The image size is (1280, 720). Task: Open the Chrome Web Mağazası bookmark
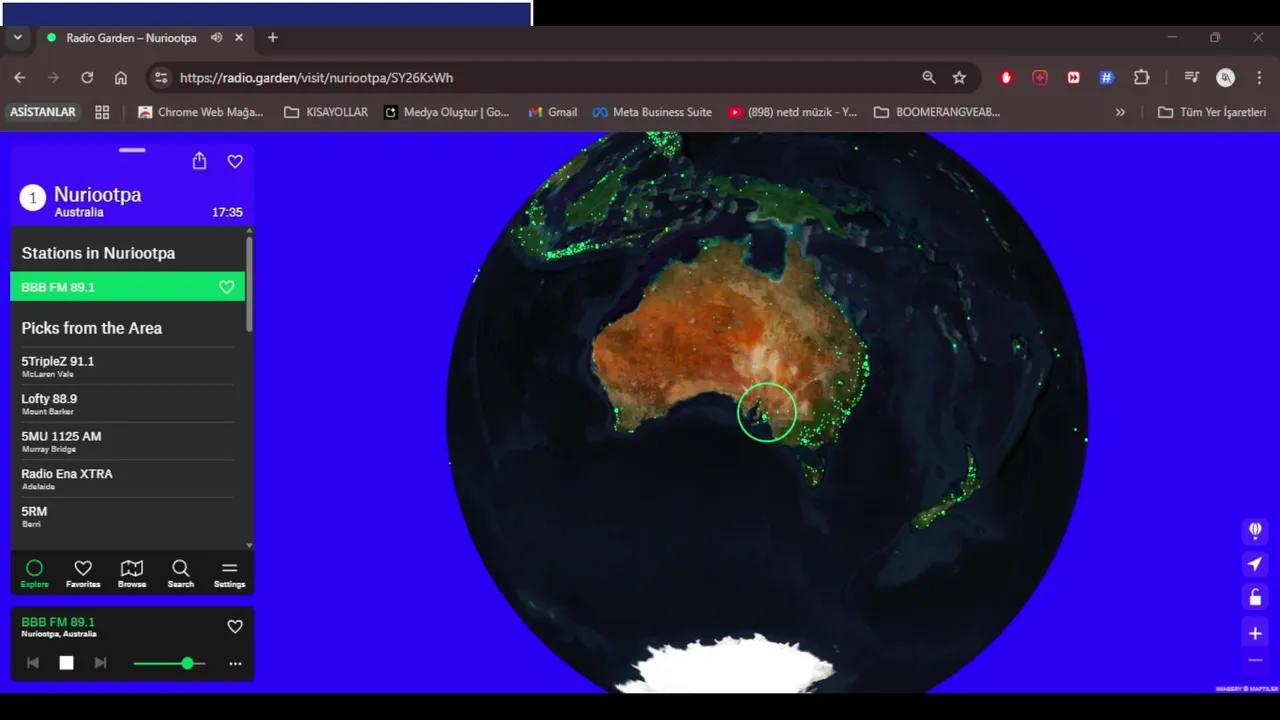click(x=201, y=112)
